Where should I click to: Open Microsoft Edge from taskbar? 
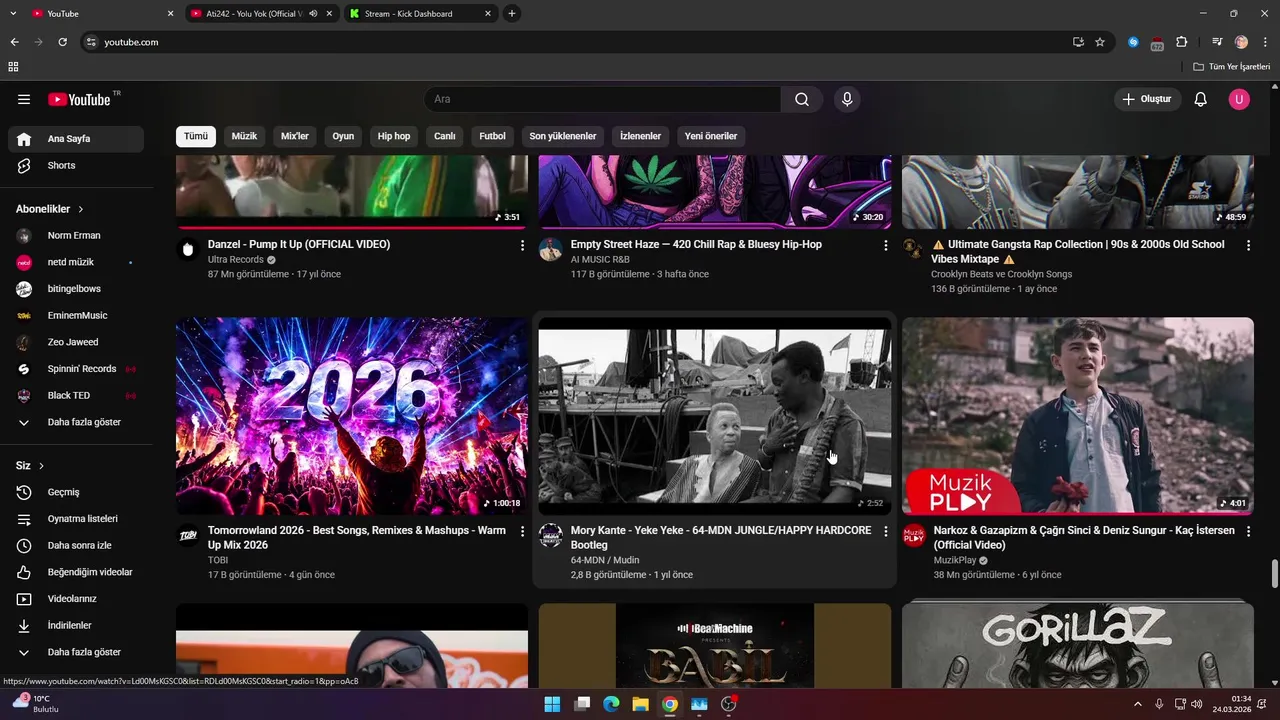[x=611, y=704]
